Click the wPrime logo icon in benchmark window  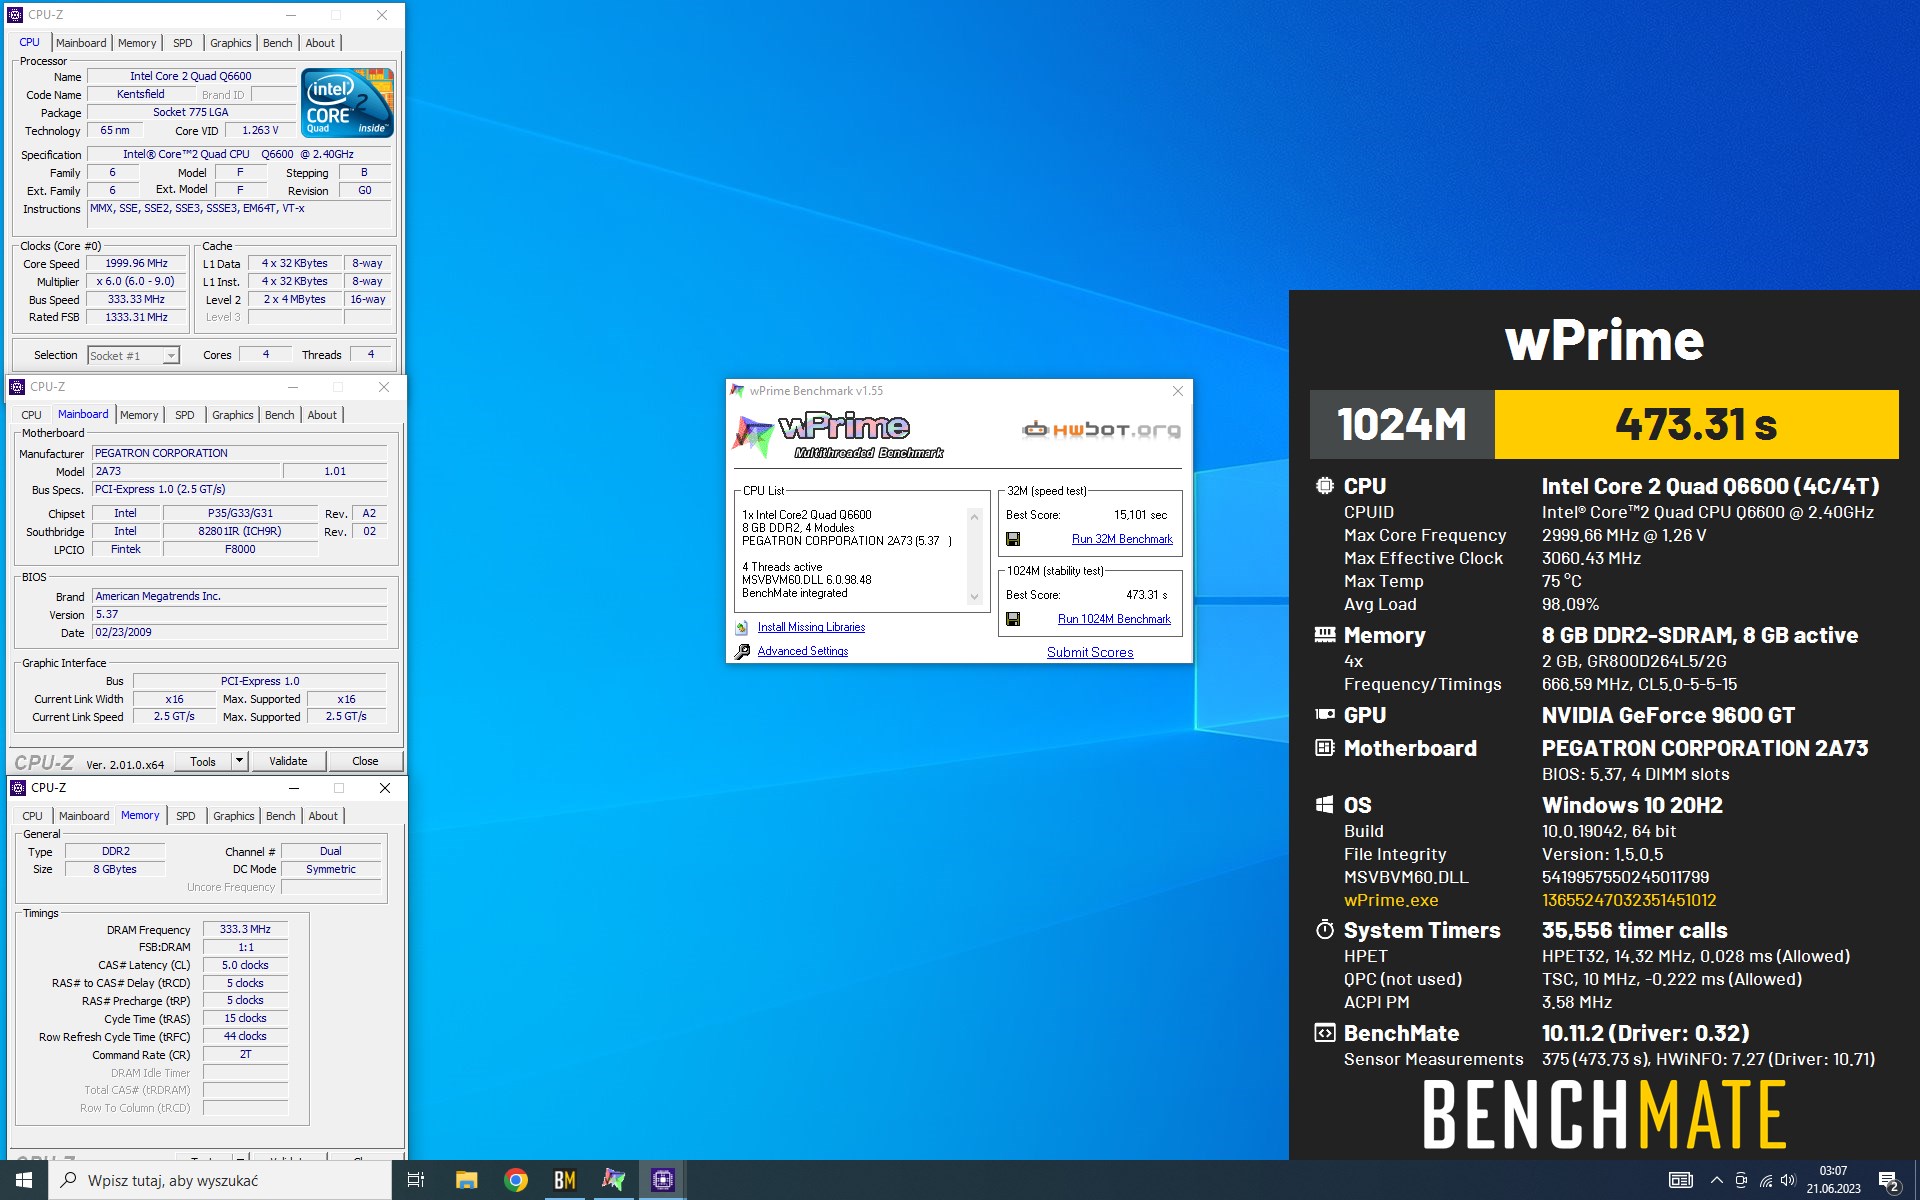752,435
